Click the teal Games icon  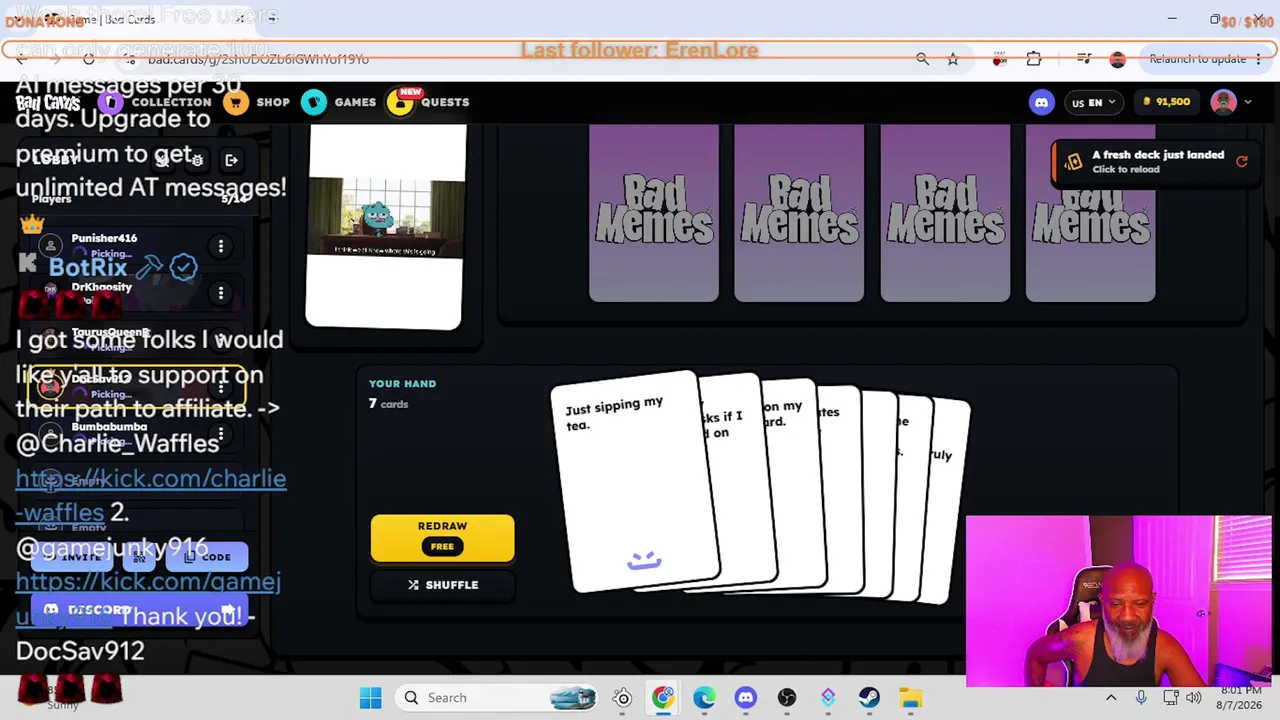pos(314,102)
